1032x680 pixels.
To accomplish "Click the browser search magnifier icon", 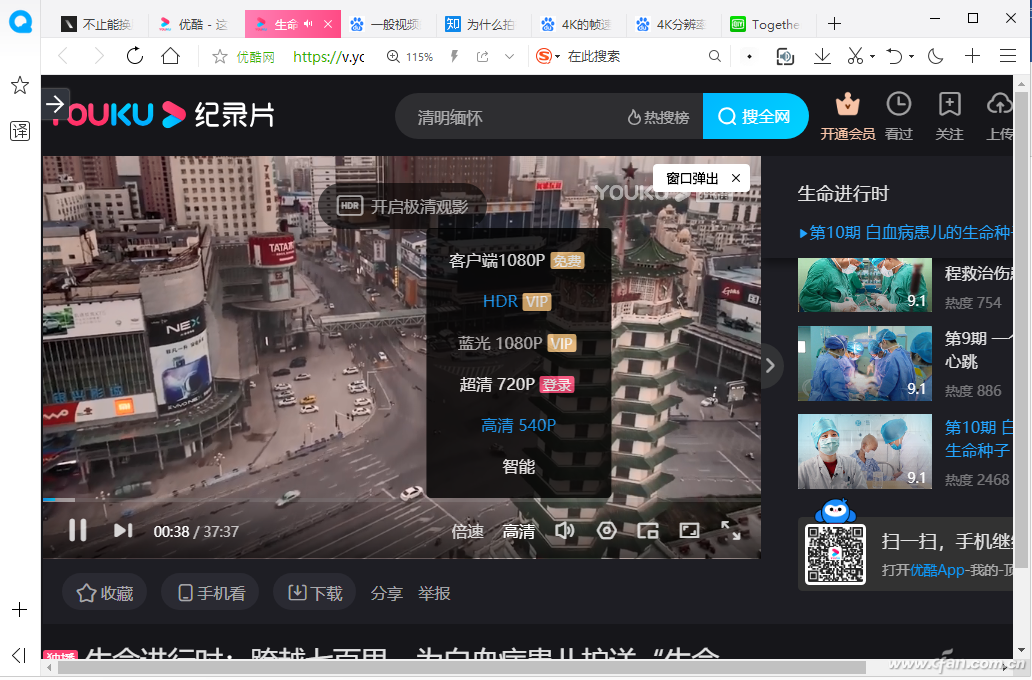I will (714, 57).
